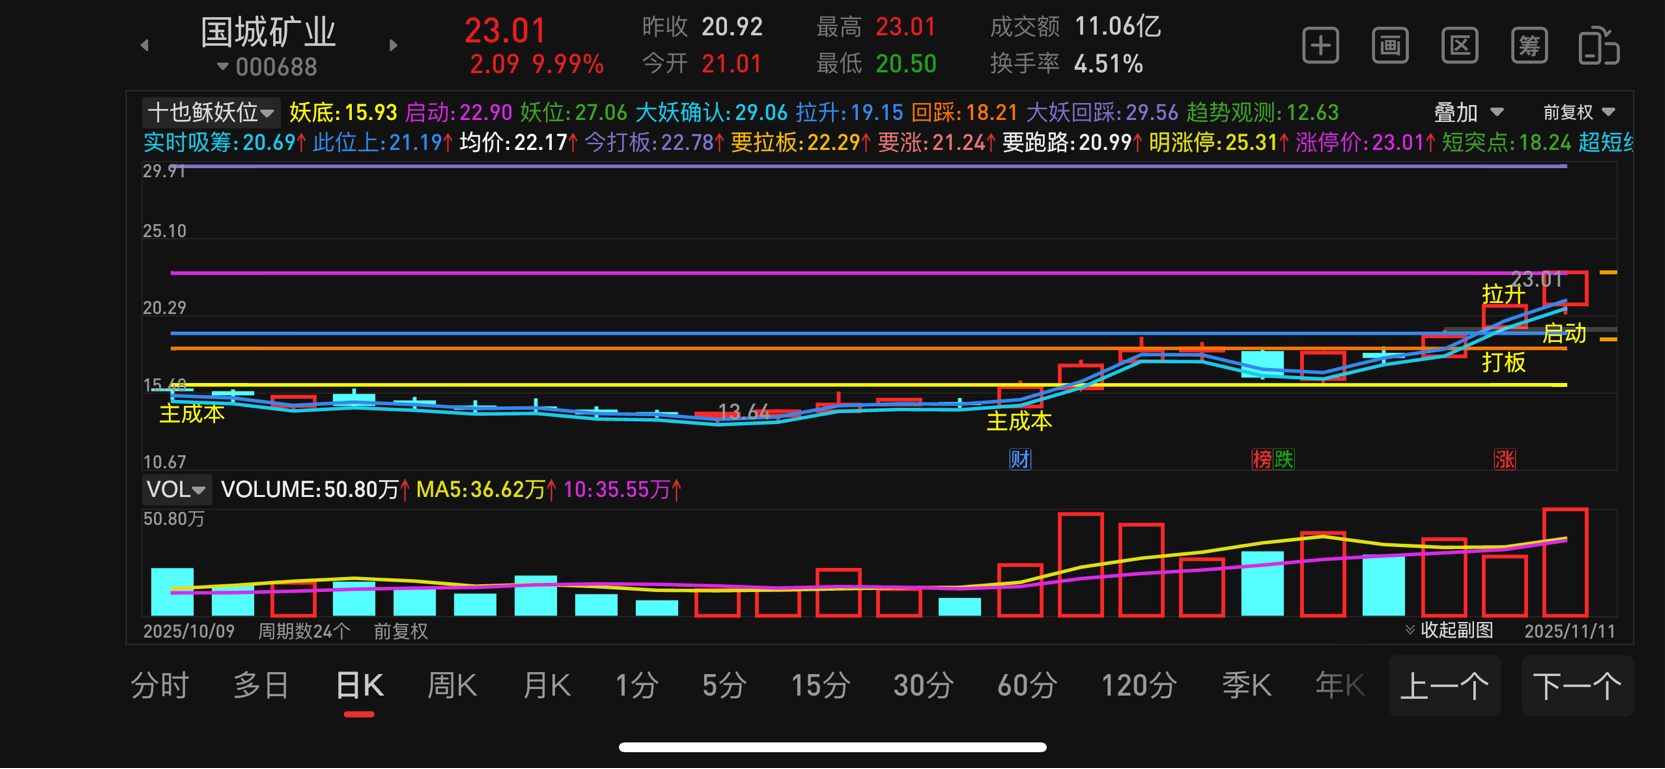Select the 60分 period tab

(1027, 686)
